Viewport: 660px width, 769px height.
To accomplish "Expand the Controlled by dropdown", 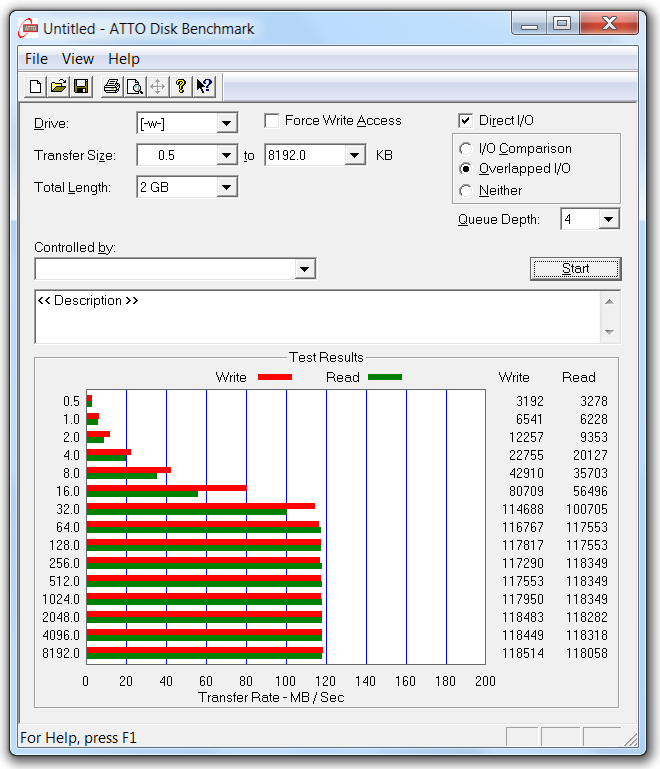I will tap(305, 269).
